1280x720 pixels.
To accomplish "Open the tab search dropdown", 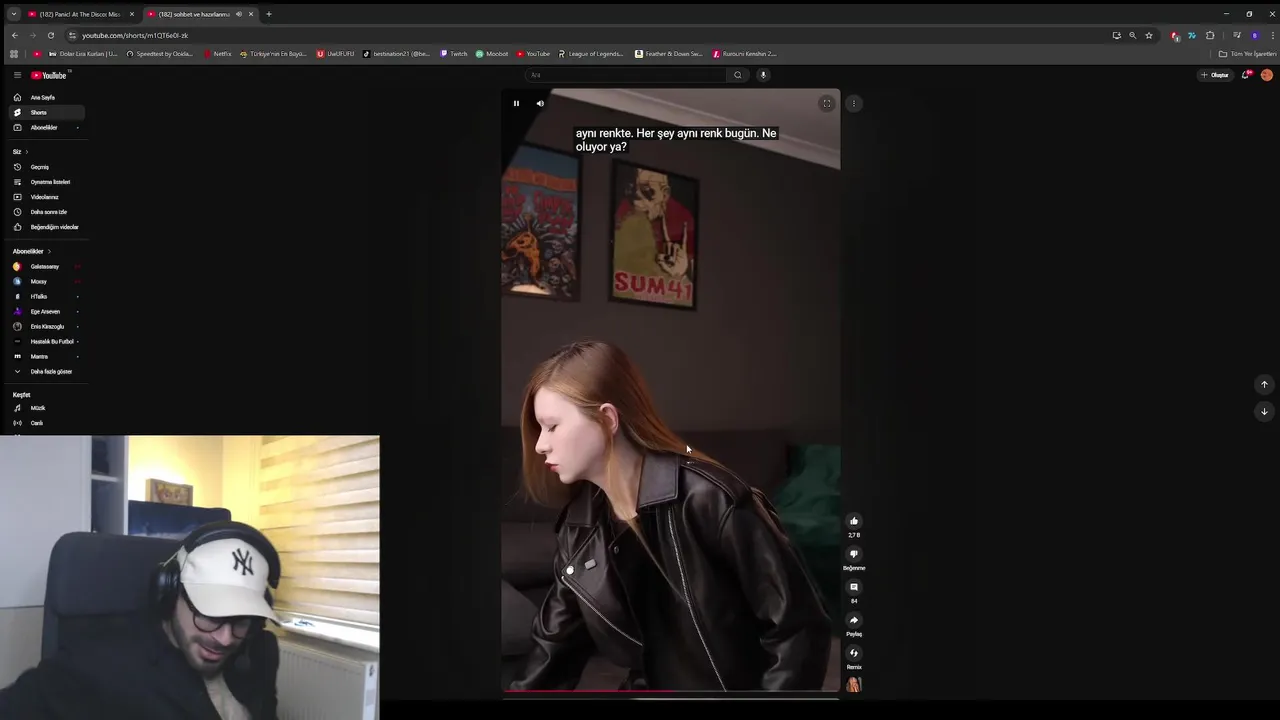I will pos(13,14).
